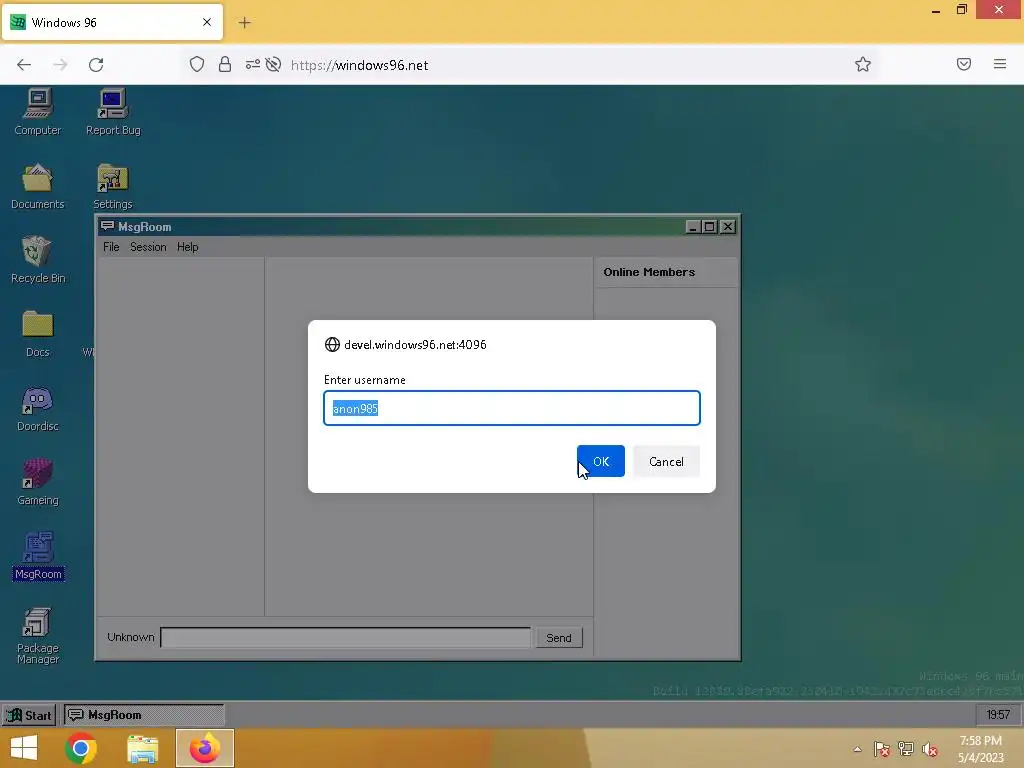Go back in Firefox

pyautogui.click(x=24, y=65)
